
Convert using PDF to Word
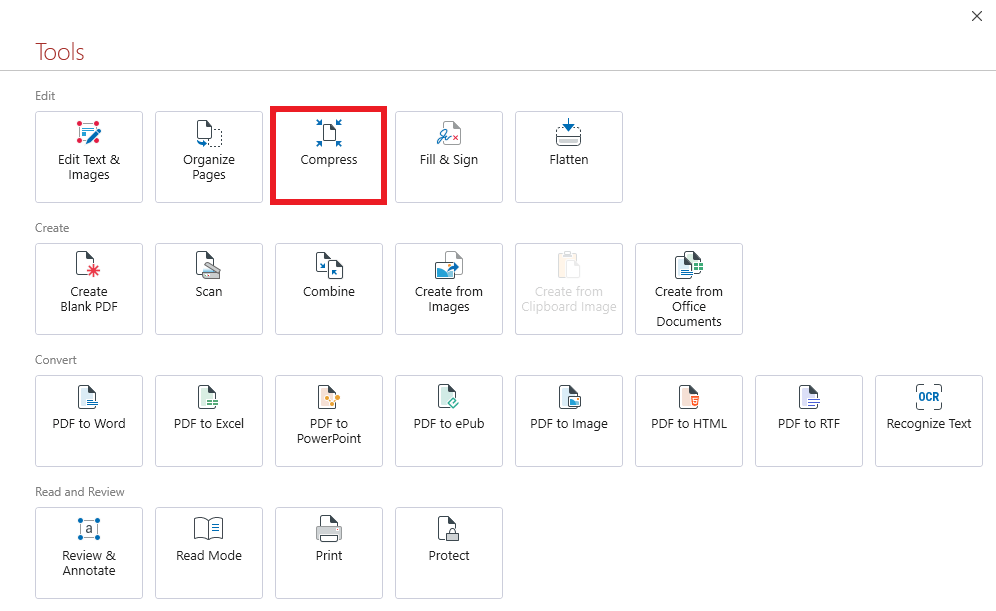point(89,421)
